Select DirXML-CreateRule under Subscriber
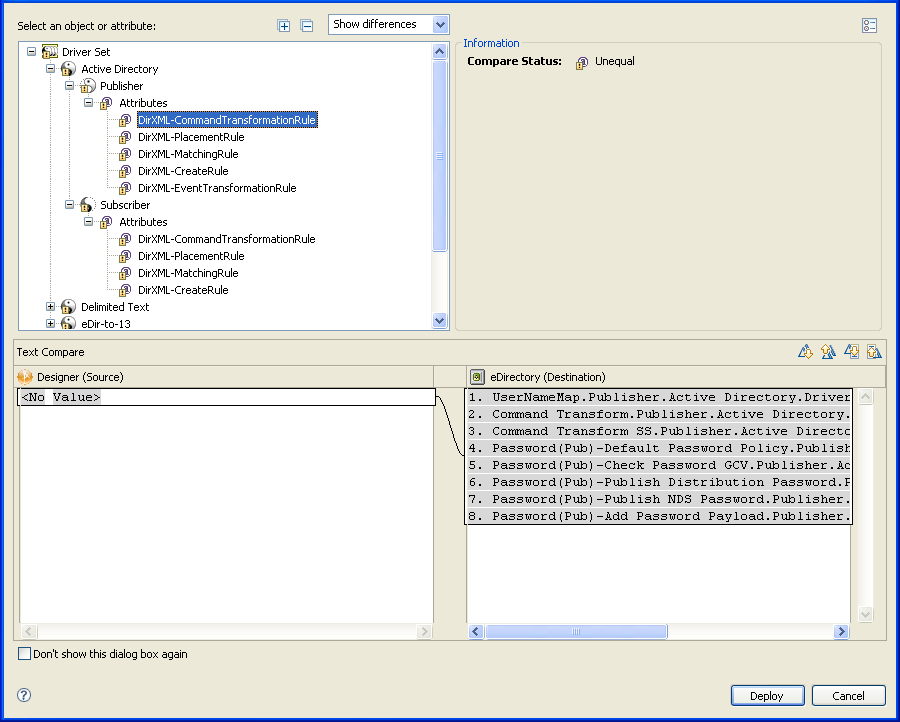Viewport: 900px width, 722px height. (183, 290)
